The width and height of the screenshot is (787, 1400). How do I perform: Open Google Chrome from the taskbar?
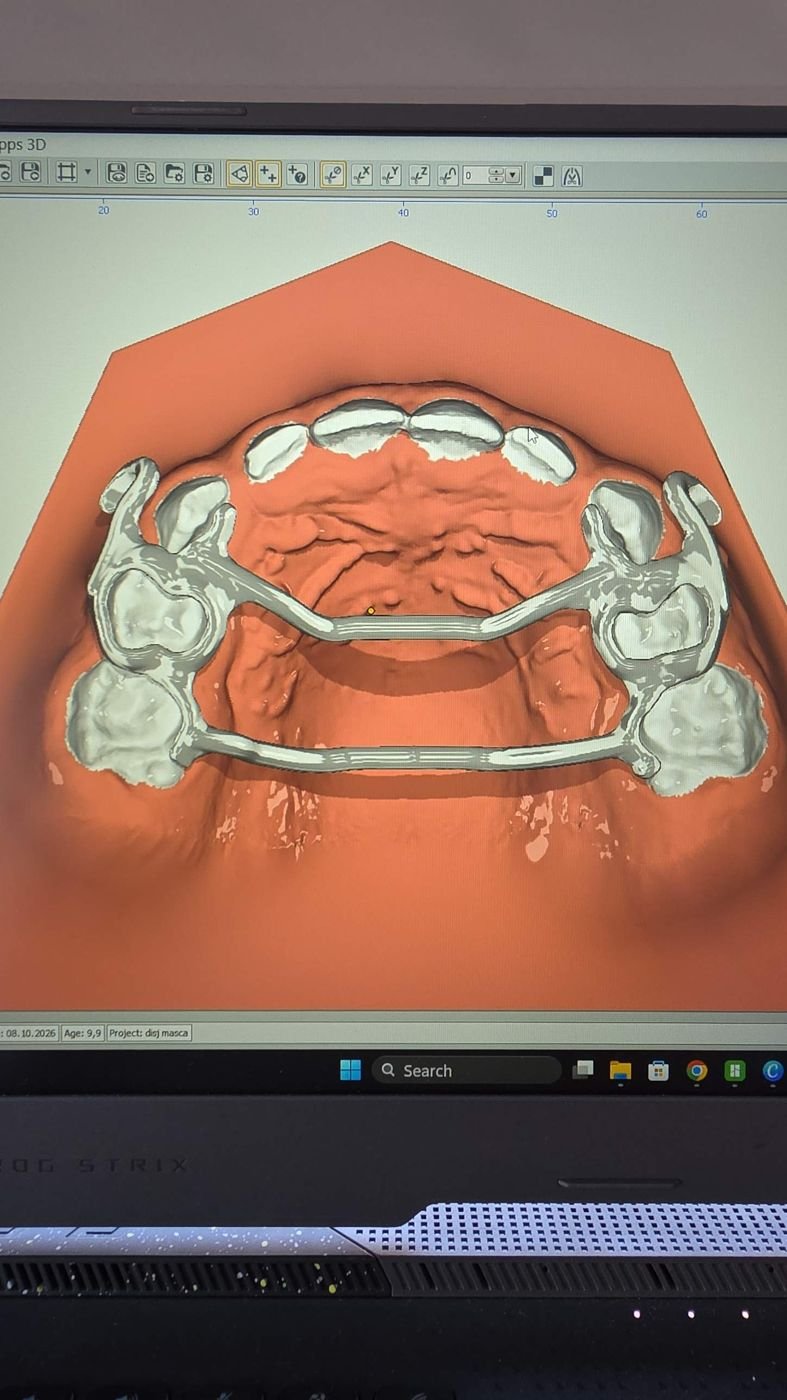point(697,1071)
